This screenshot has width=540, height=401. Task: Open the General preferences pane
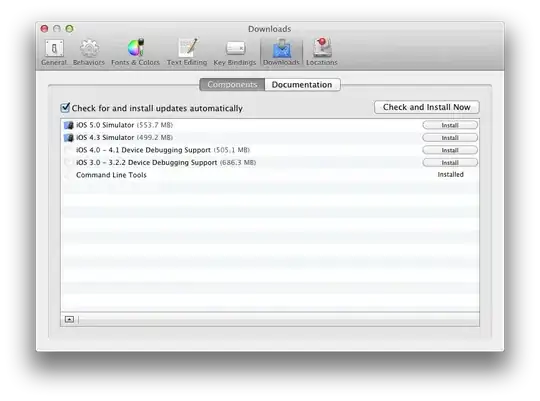54,52
